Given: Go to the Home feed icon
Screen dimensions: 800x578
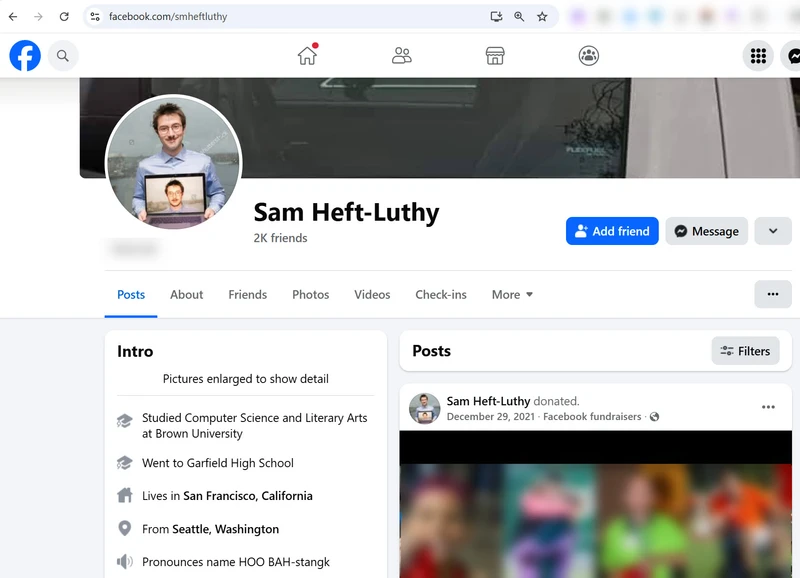Looking at the screenshot, I should tap(307, 56).
